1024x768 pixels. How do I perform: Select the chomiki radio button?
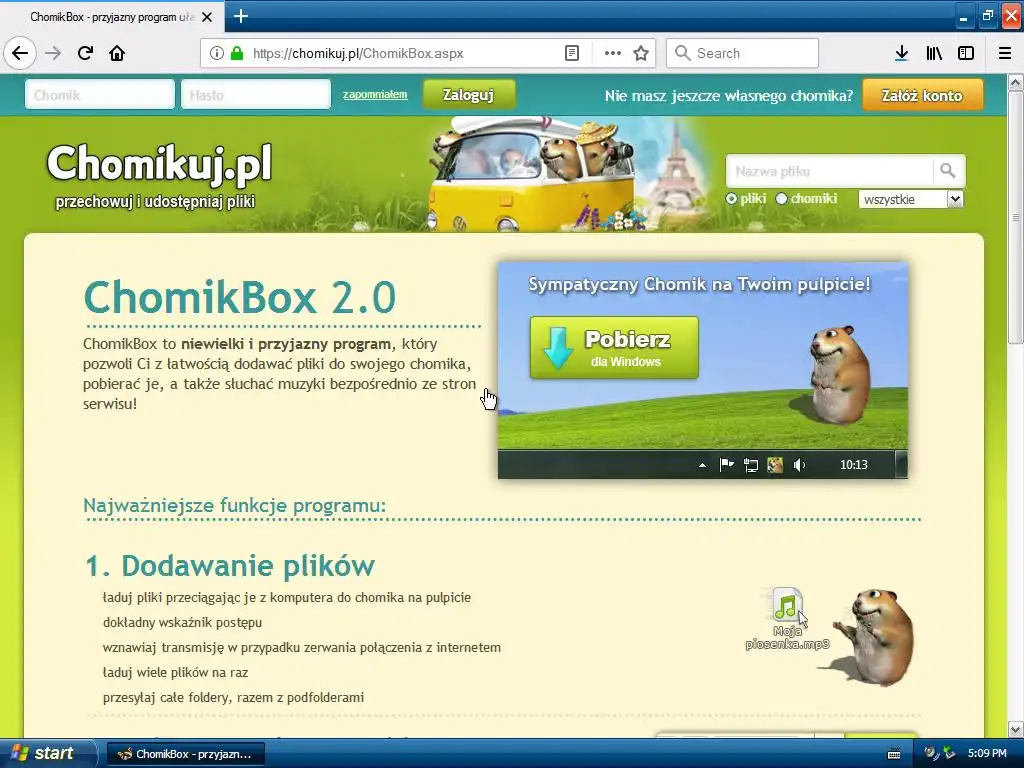[x=781, y=199]
